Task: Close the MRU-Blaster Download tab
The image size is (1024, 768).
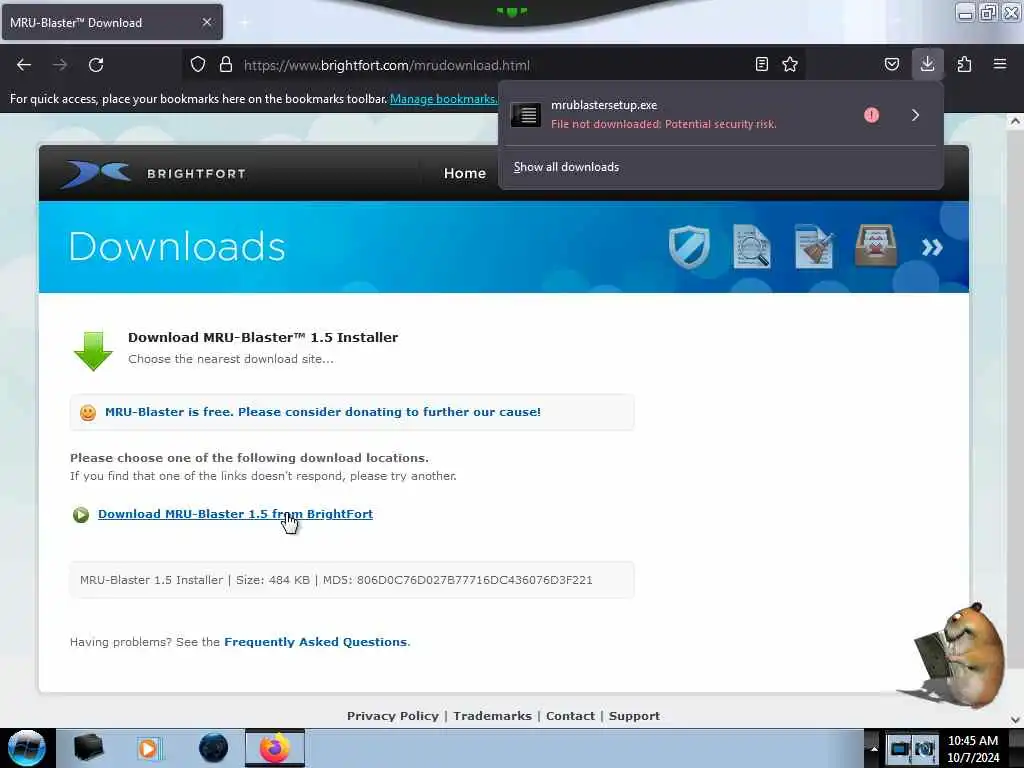Action: [x=207, y=22]
